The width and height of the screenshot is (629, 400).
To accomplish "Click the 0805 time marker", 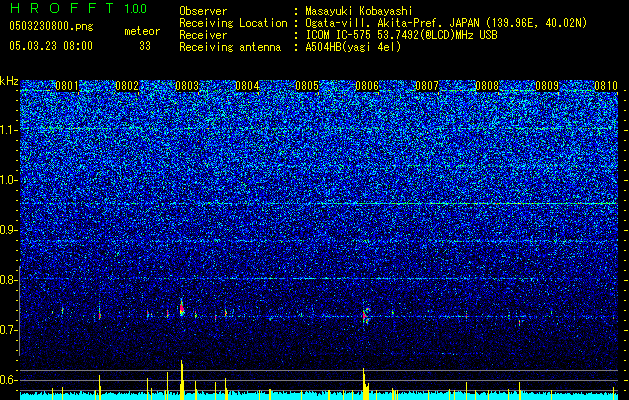I will [x=307, y=86].
